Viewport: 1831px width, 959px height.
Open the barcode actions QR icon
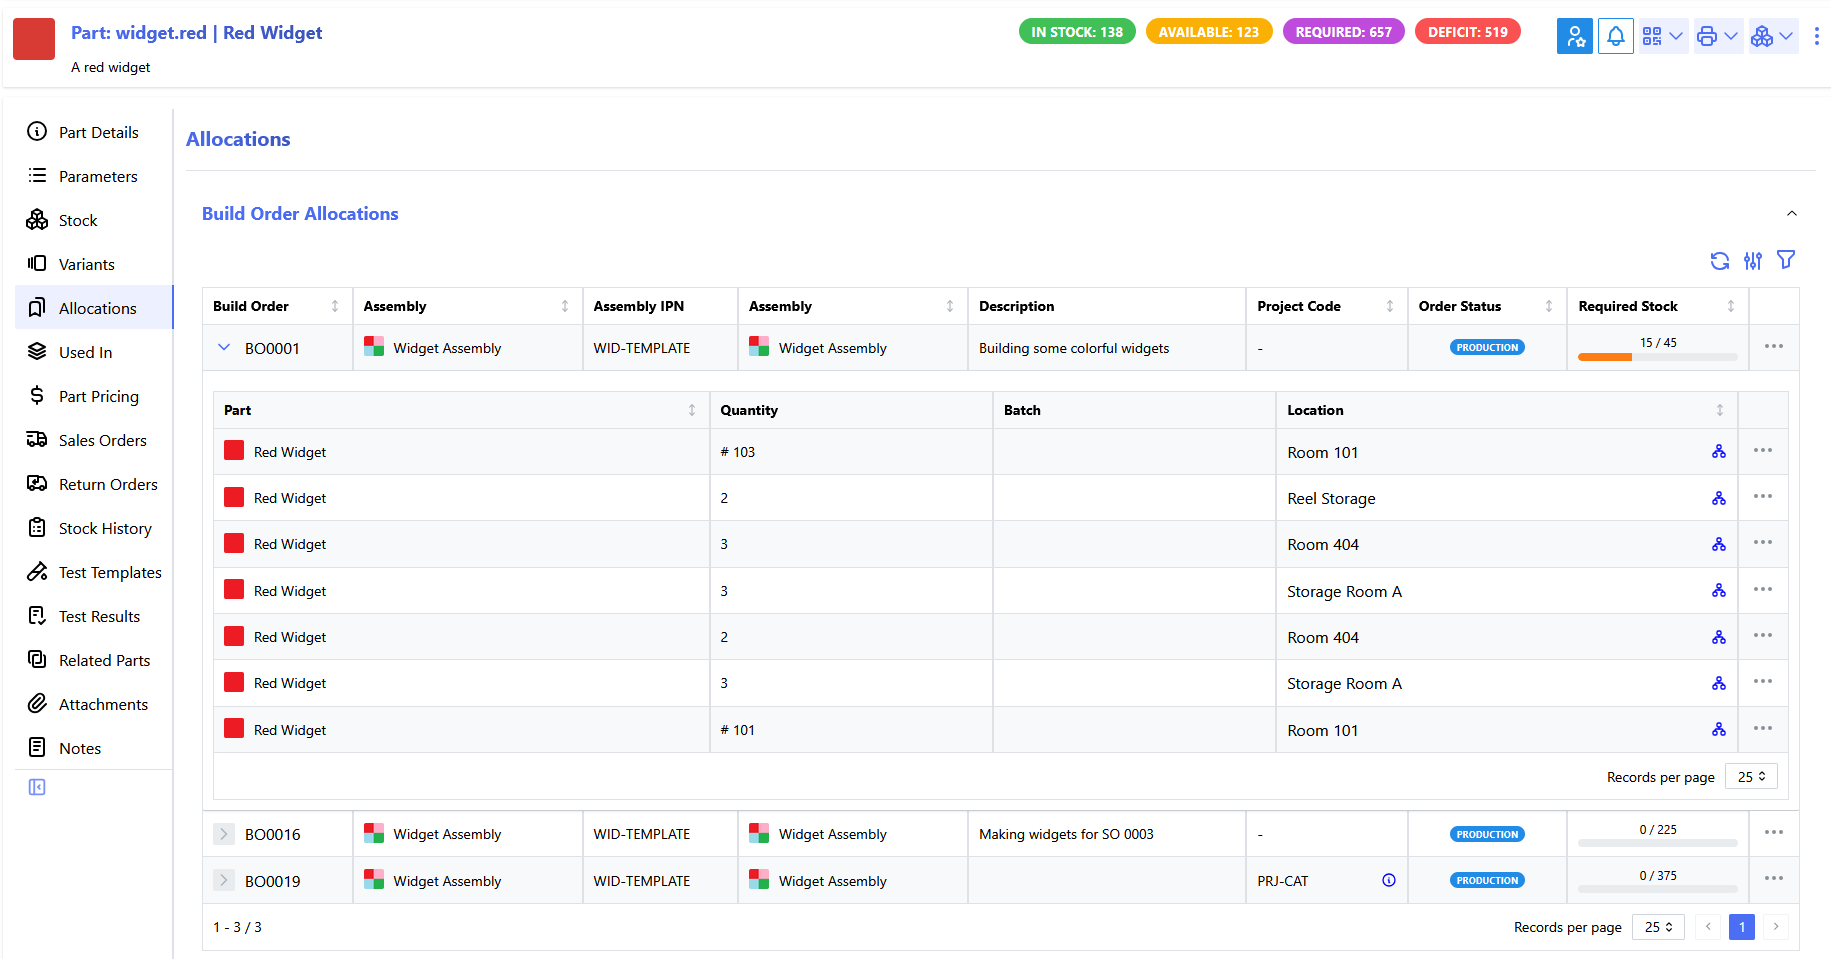tap(1662, 37)
